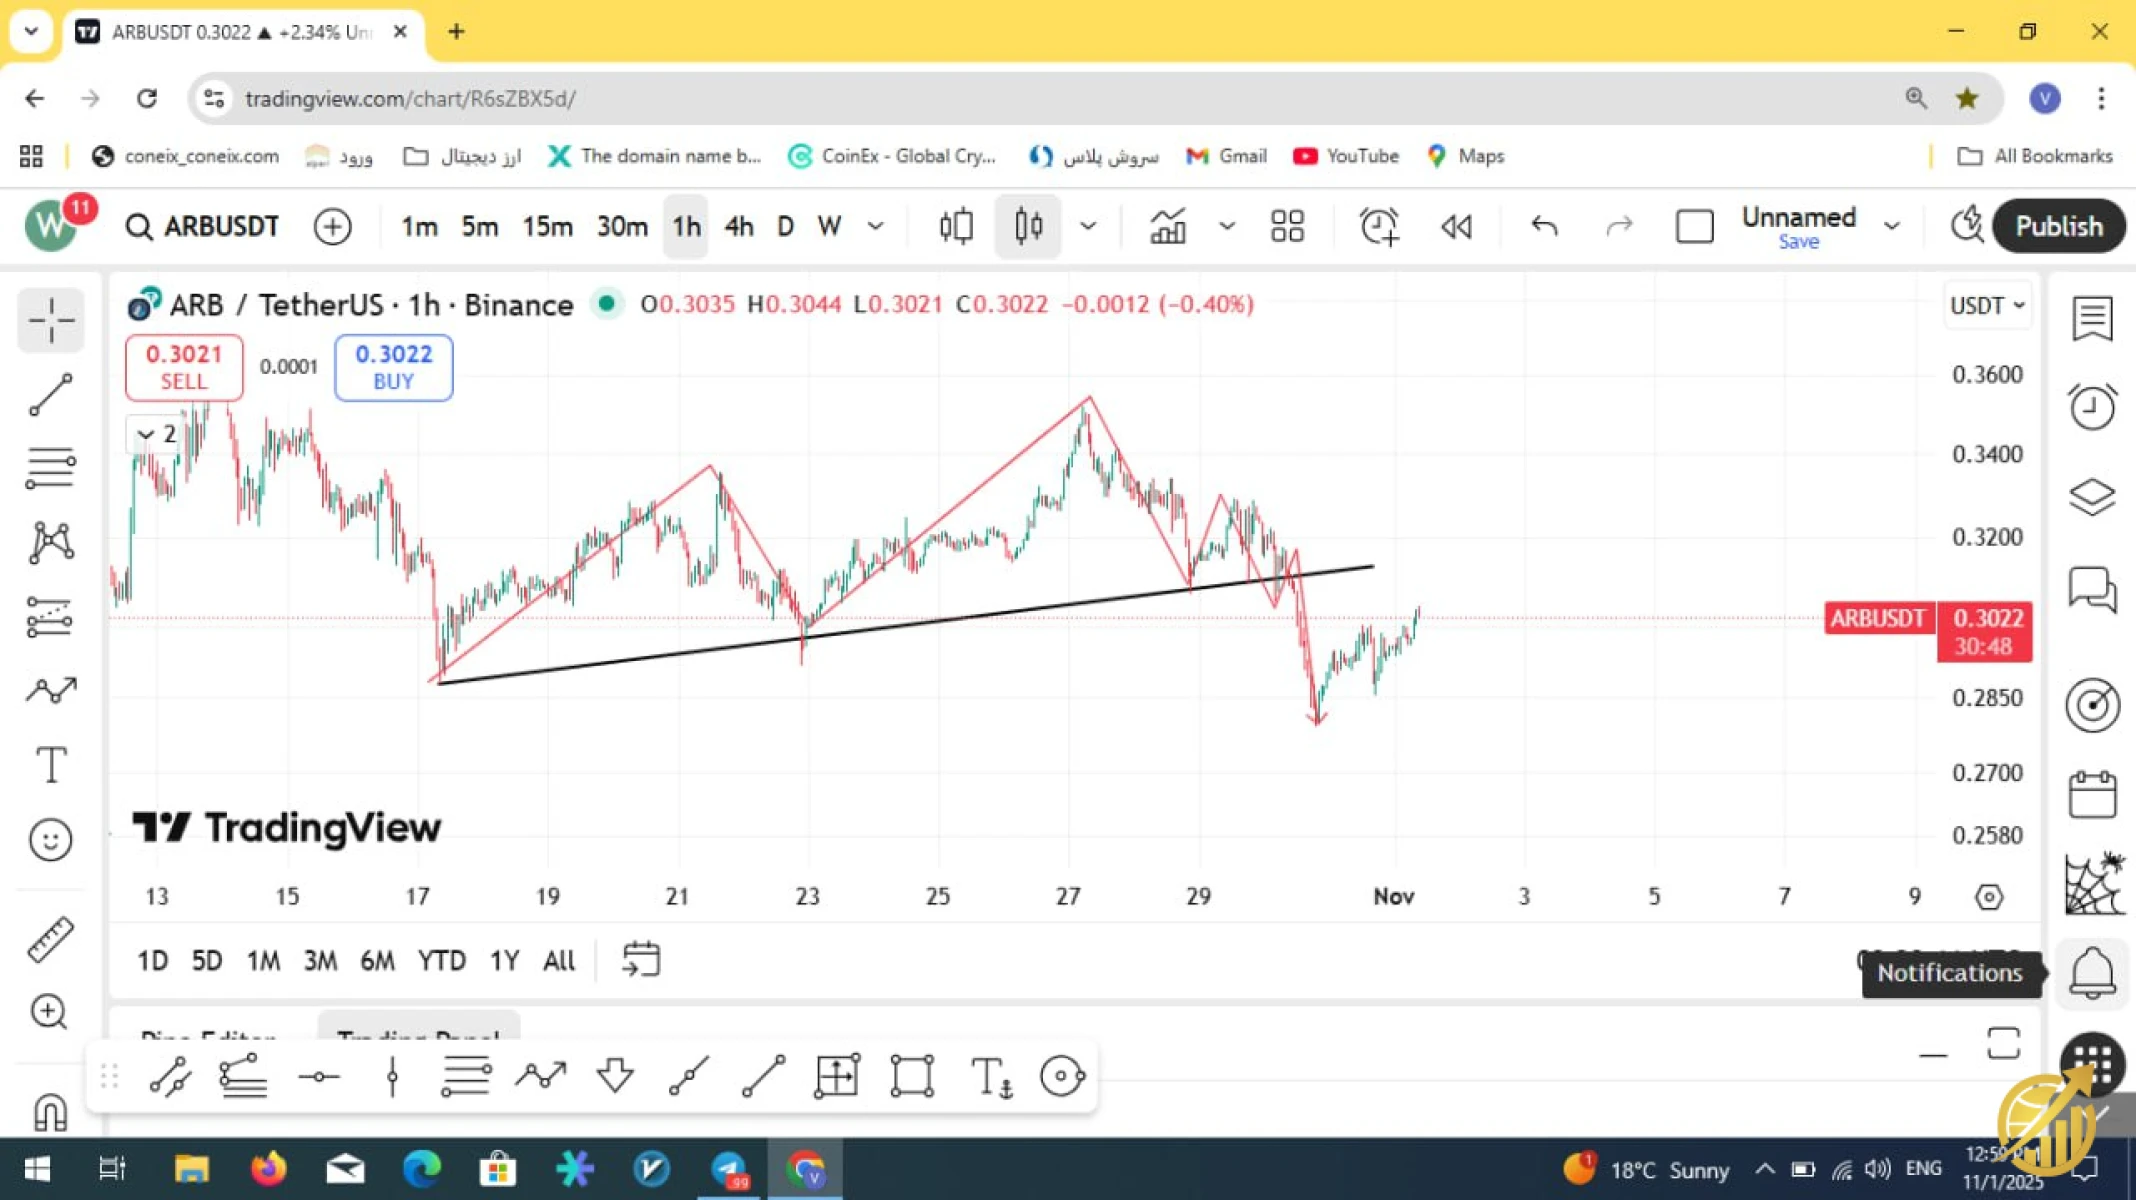
Task: Open the indicator templates grid
Action: pyautogui.click(x=1287, y=227)
